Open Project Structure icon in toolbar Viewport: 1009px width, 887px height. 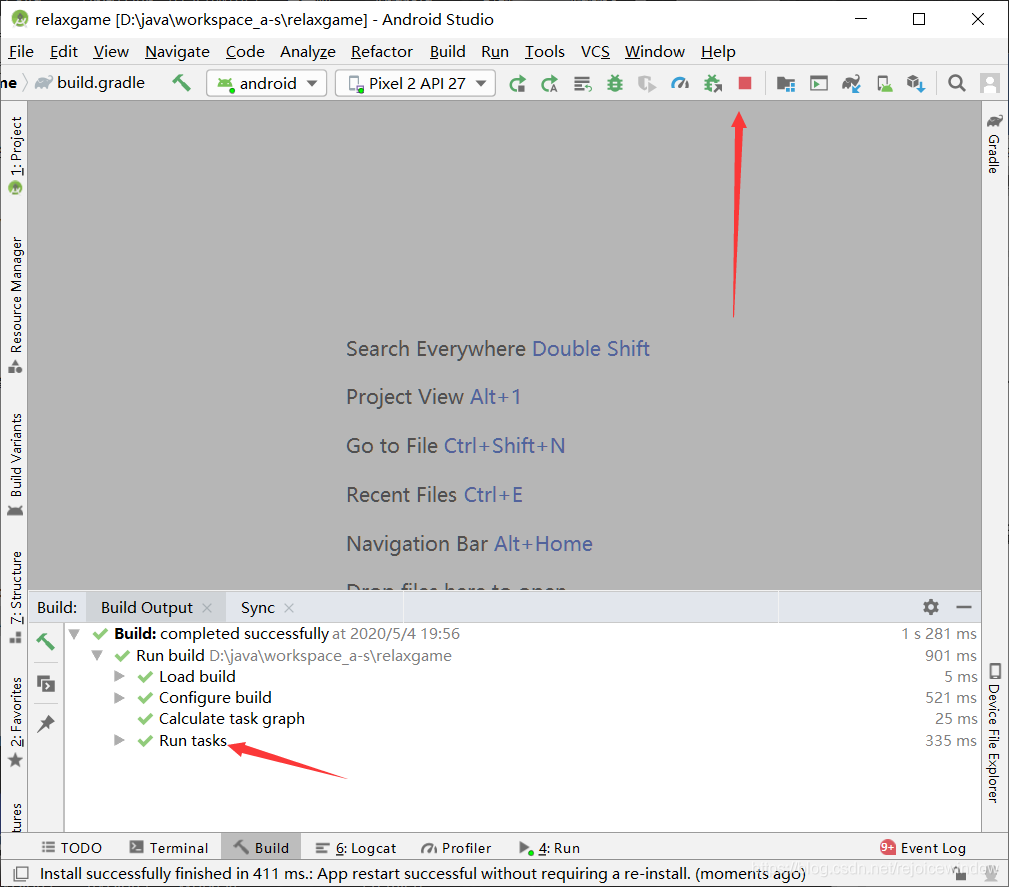click(x=786, y=84)
